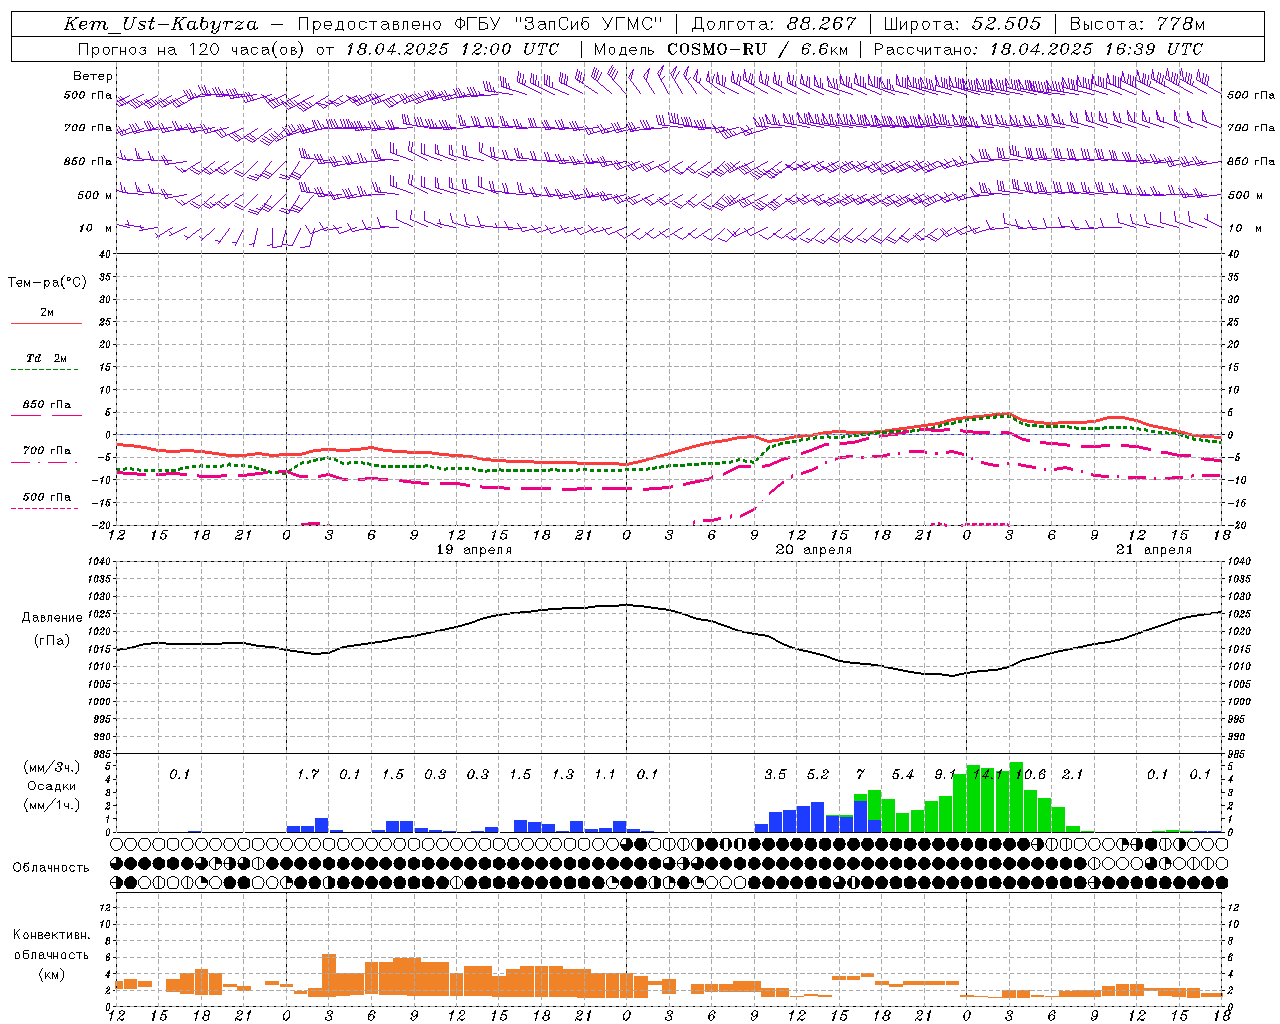This screenshot has height=1024, width=1280.
Task: Click the tallest green precipitation bar
Action: tap(1016, 797)
